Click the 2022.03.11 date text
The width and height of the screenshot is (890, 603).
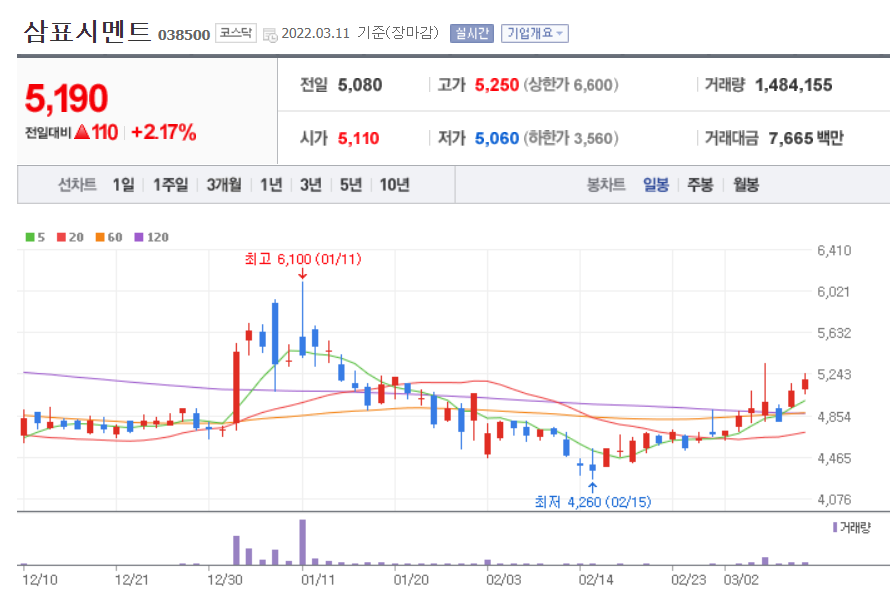(x=316, y=34)
